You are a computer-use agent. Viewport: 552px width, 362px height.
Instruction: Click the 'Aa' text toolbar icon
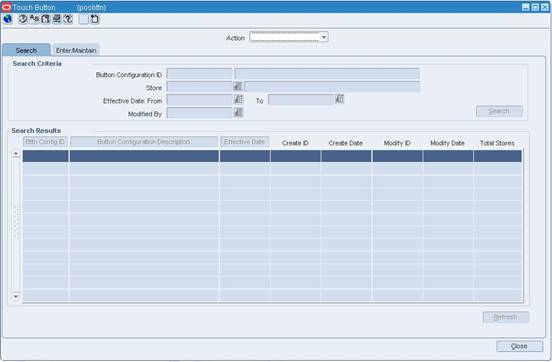[x=34, y=19]
